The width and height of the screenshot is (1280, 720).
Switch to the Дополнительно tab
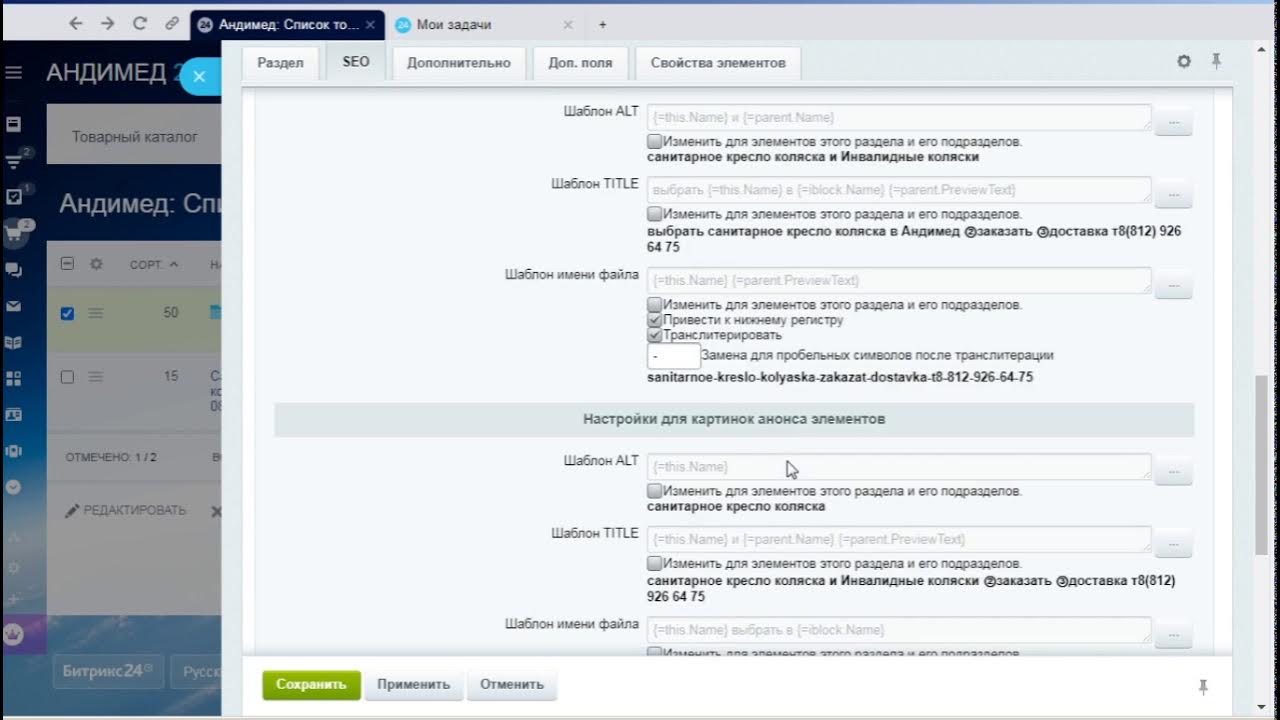point(458,62)
